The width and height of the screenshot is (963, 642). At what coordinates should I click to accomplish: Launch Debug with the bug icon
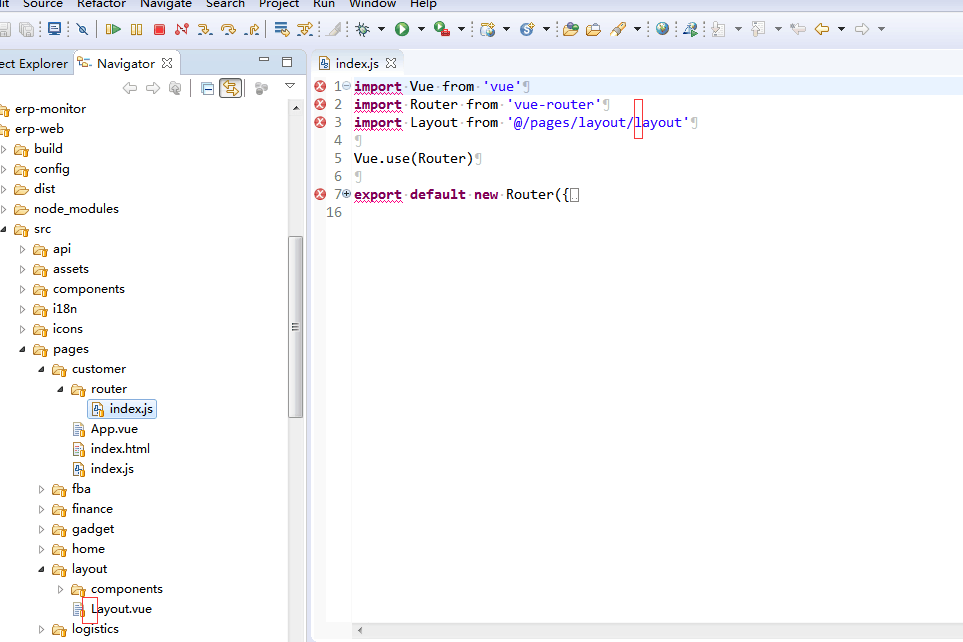pos(363,29)
